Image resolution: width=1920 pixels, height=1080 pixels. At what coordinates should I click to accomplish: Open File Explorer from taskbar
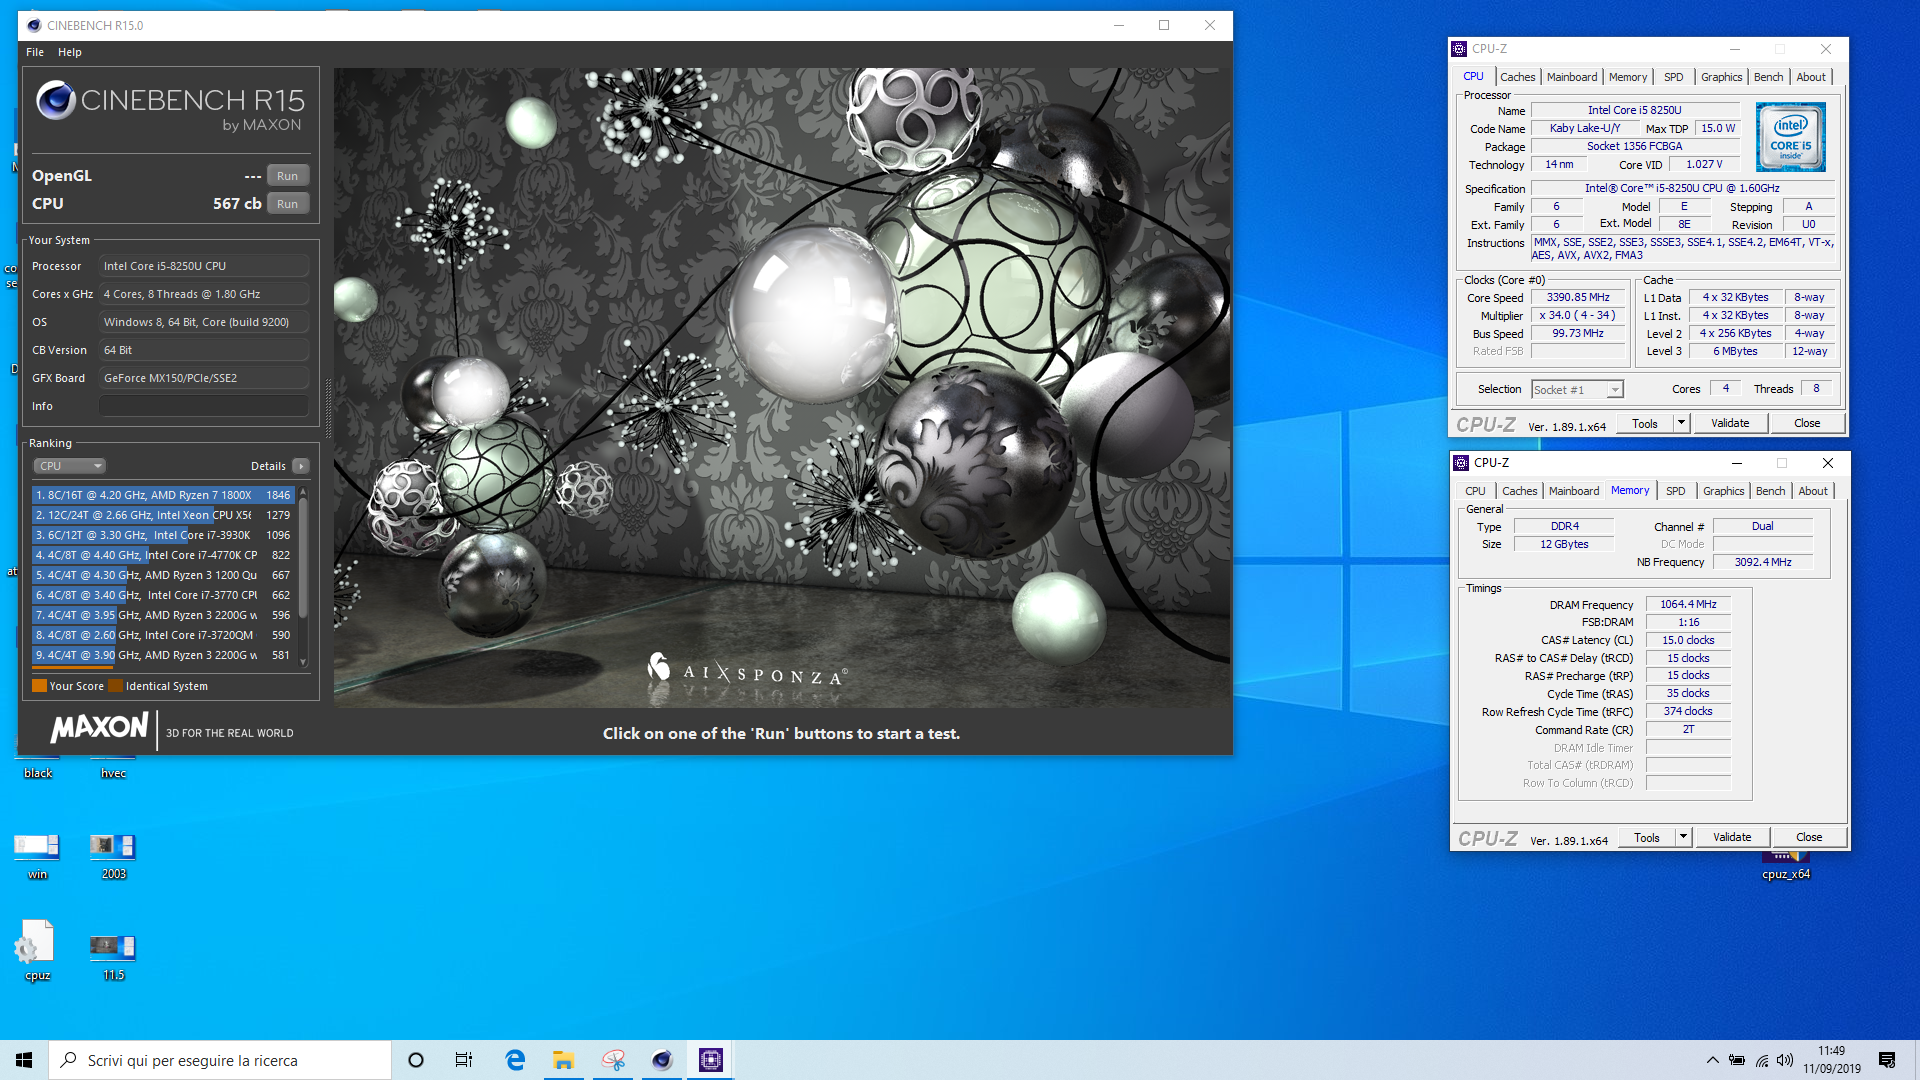coord(563,1060)
